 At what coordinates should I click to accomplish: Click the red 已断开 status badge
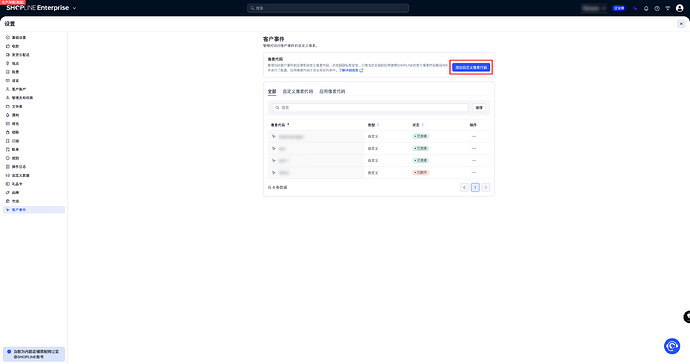tap(421, 173)
